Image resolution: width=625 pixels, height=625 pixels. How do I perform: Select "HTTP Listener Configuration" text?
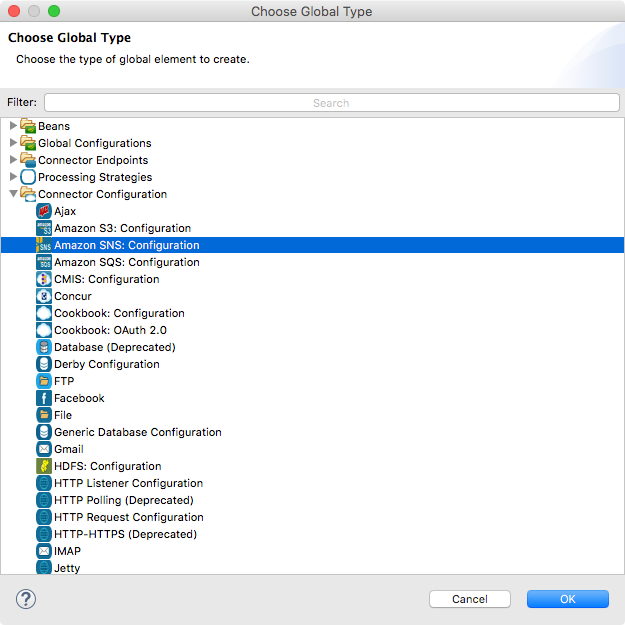(x=128, y=483)
